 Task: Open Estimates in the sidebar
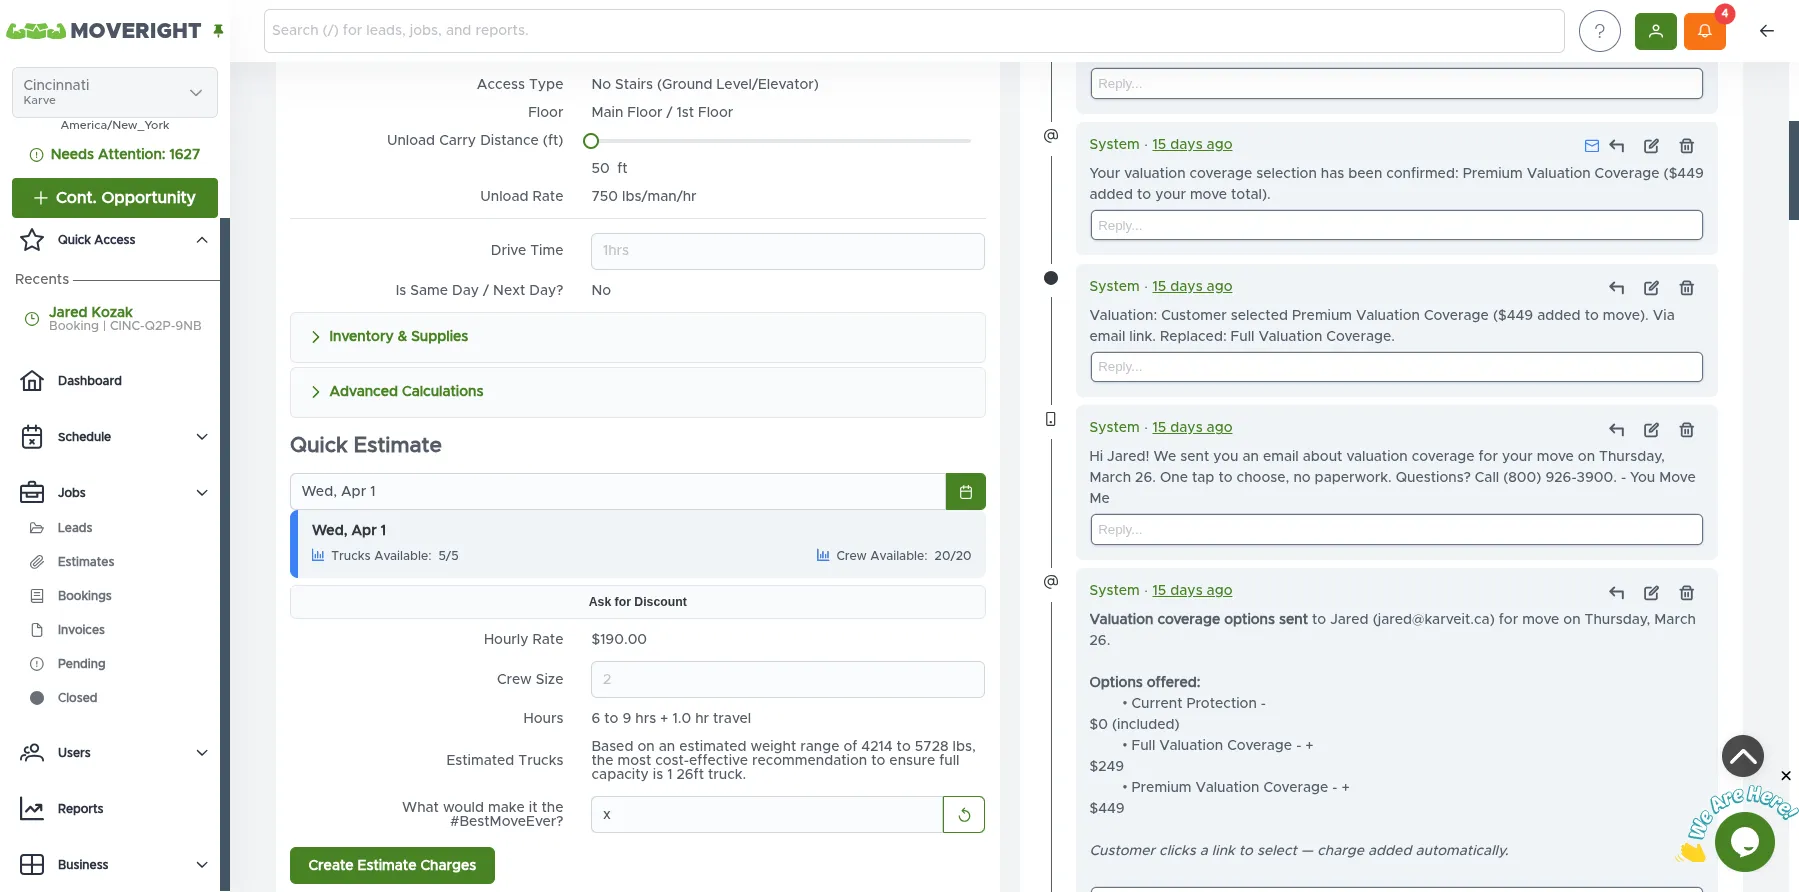tap(86, 562)
